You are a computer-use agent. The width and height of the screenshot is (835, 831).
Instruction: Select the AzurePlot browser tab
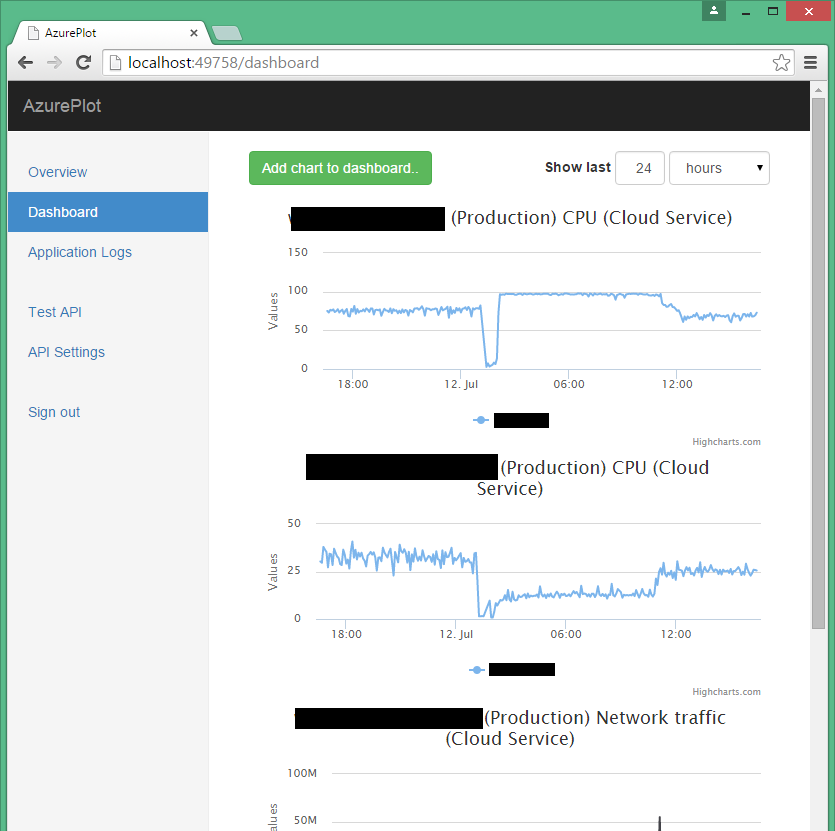click(x=100, y=31)
